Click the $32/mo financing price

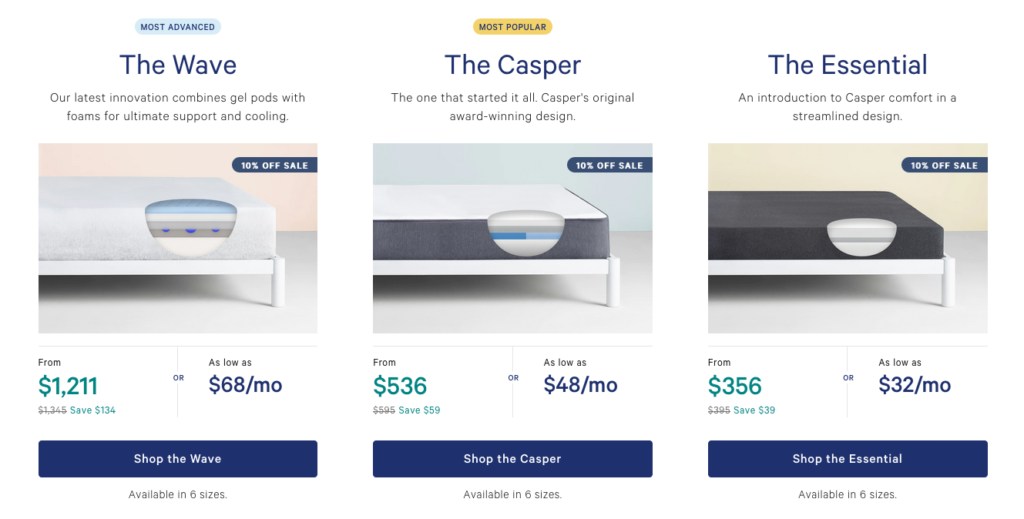click(915, 385)
